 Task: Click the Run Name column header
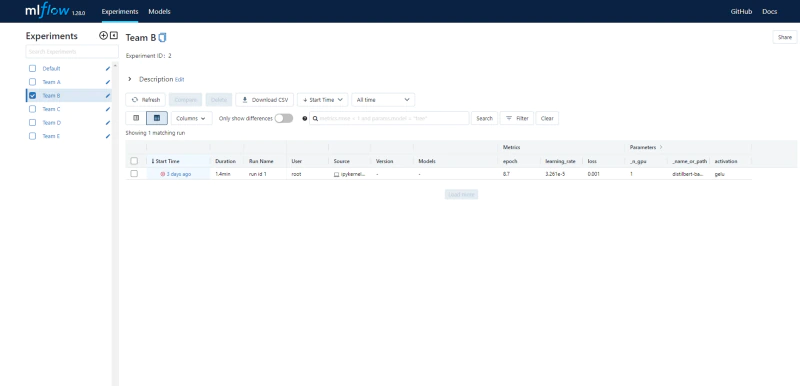coord(261,161)
